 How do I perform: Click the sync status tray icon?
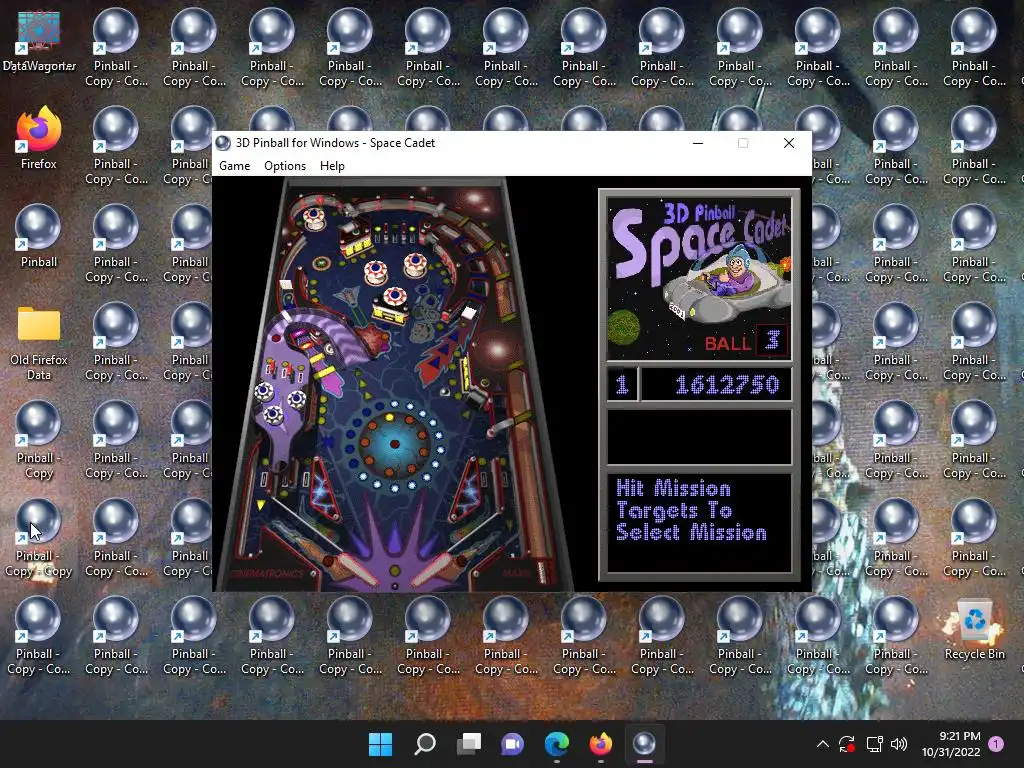pyautogui.click(x=847, y=744)
